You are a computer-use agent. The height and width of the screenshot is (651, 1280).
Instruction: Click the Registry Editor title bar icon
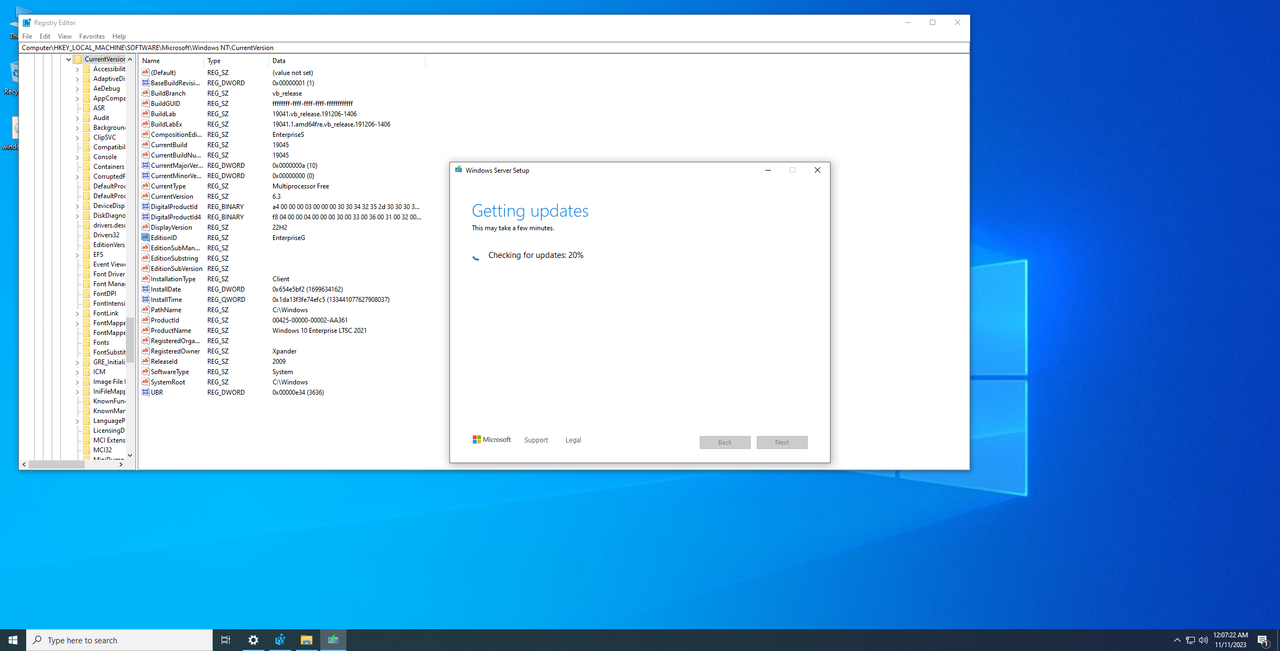click(27, 22)
